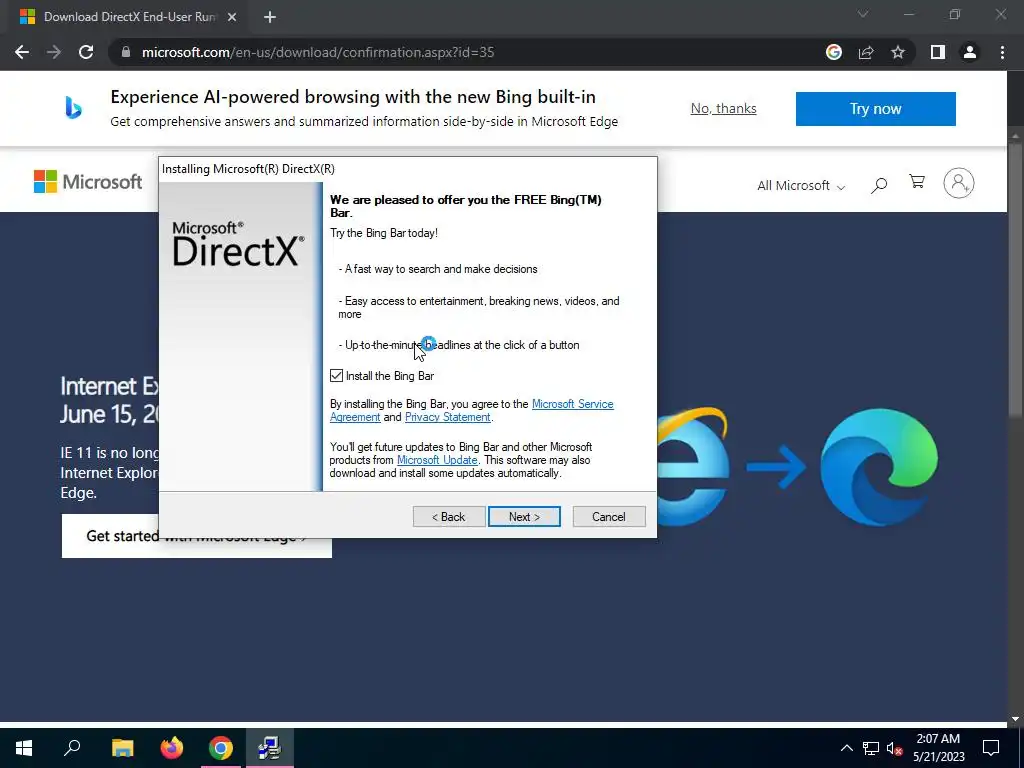Click the padlock site info icon
Screen dimensions: 1024x768
click(126, 52)
